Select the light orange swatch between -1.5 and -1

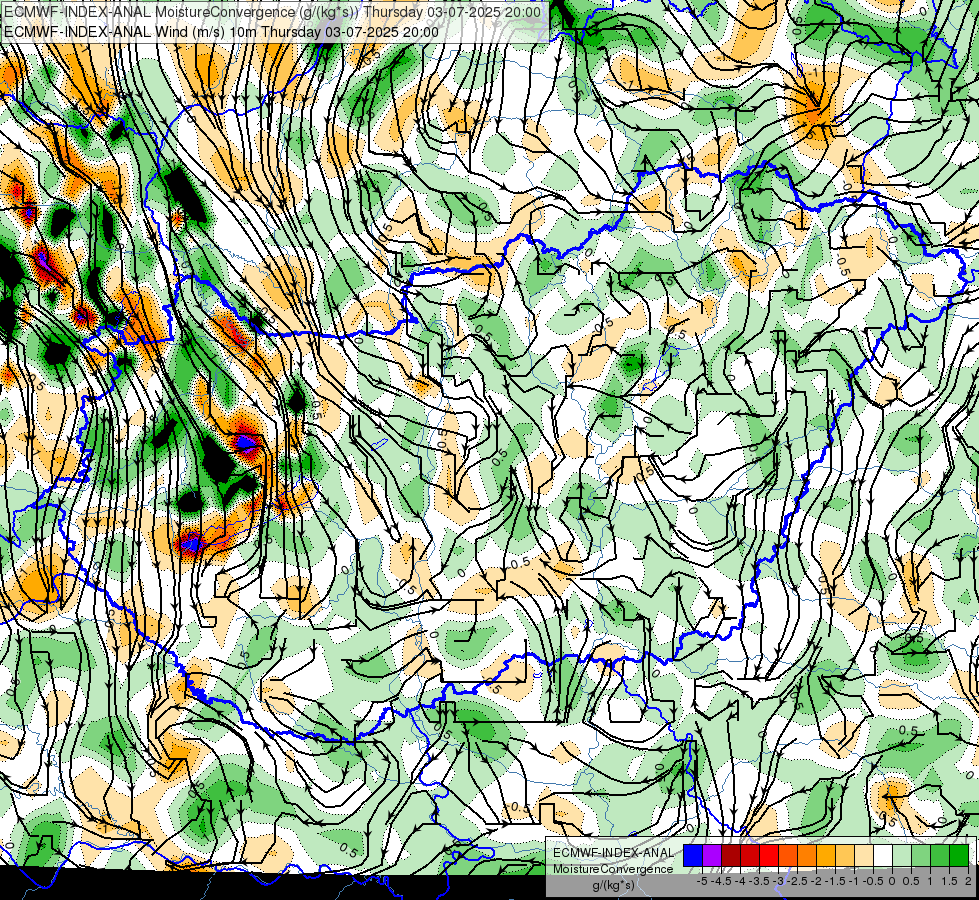[x=845, y=856]
